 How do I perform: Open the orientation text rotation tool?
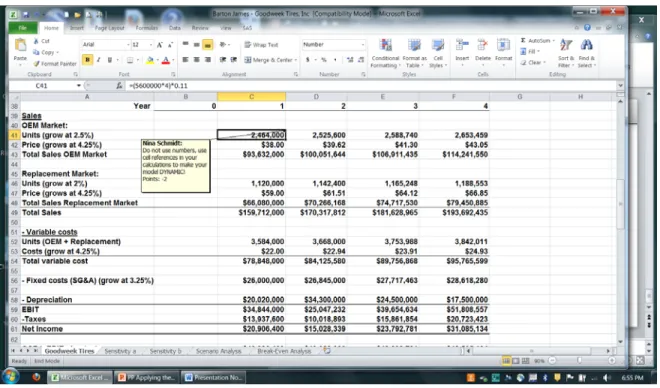coord(224,45)
